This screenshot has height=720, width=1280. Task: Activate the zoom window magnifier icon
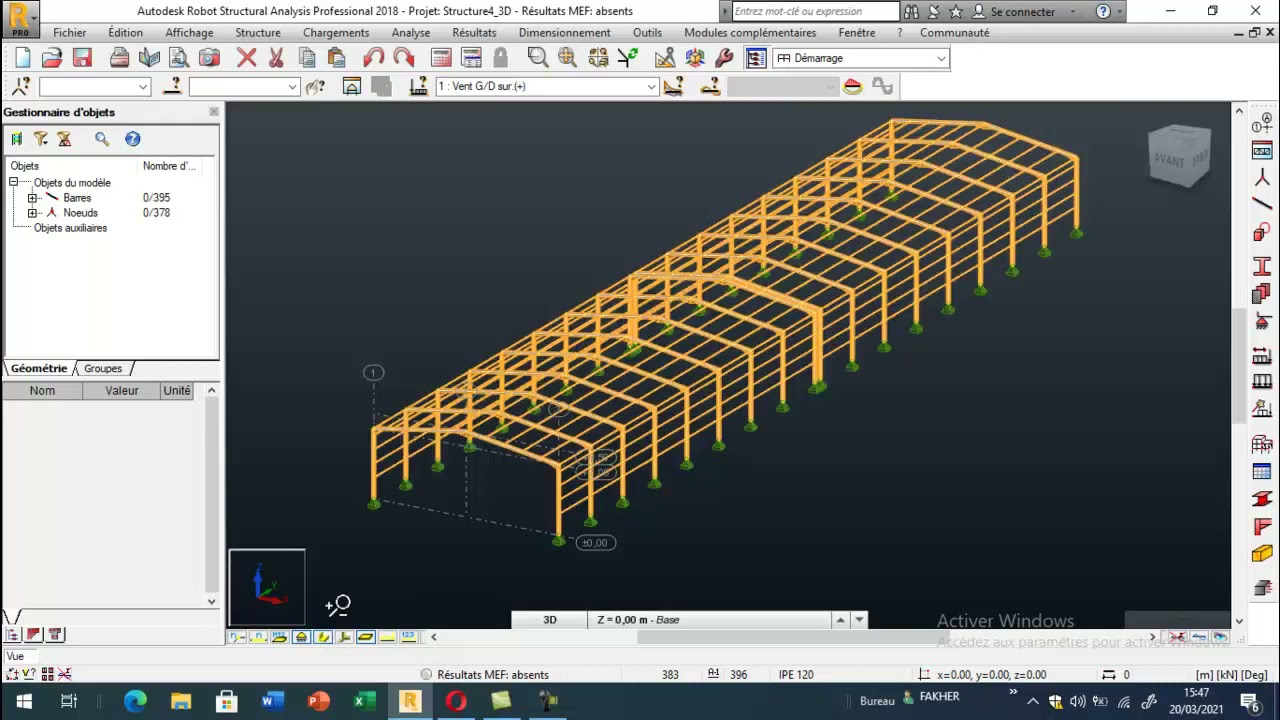[x=538, y=58]
